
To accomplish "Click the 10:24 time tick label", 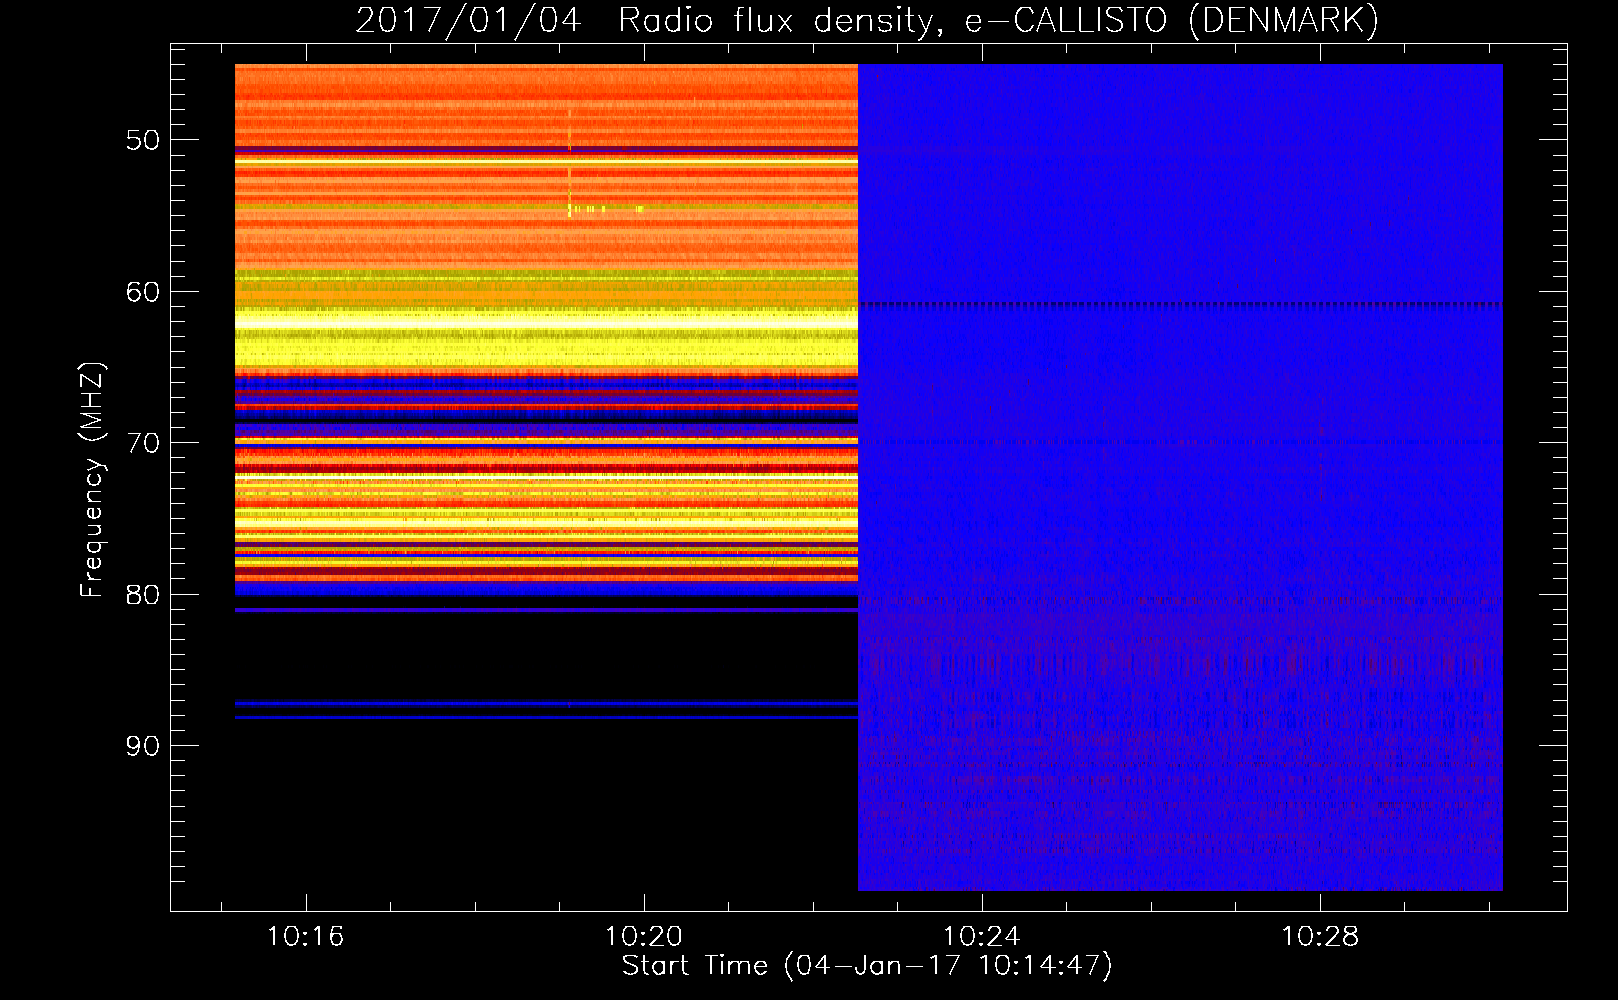I will point(982,936).
